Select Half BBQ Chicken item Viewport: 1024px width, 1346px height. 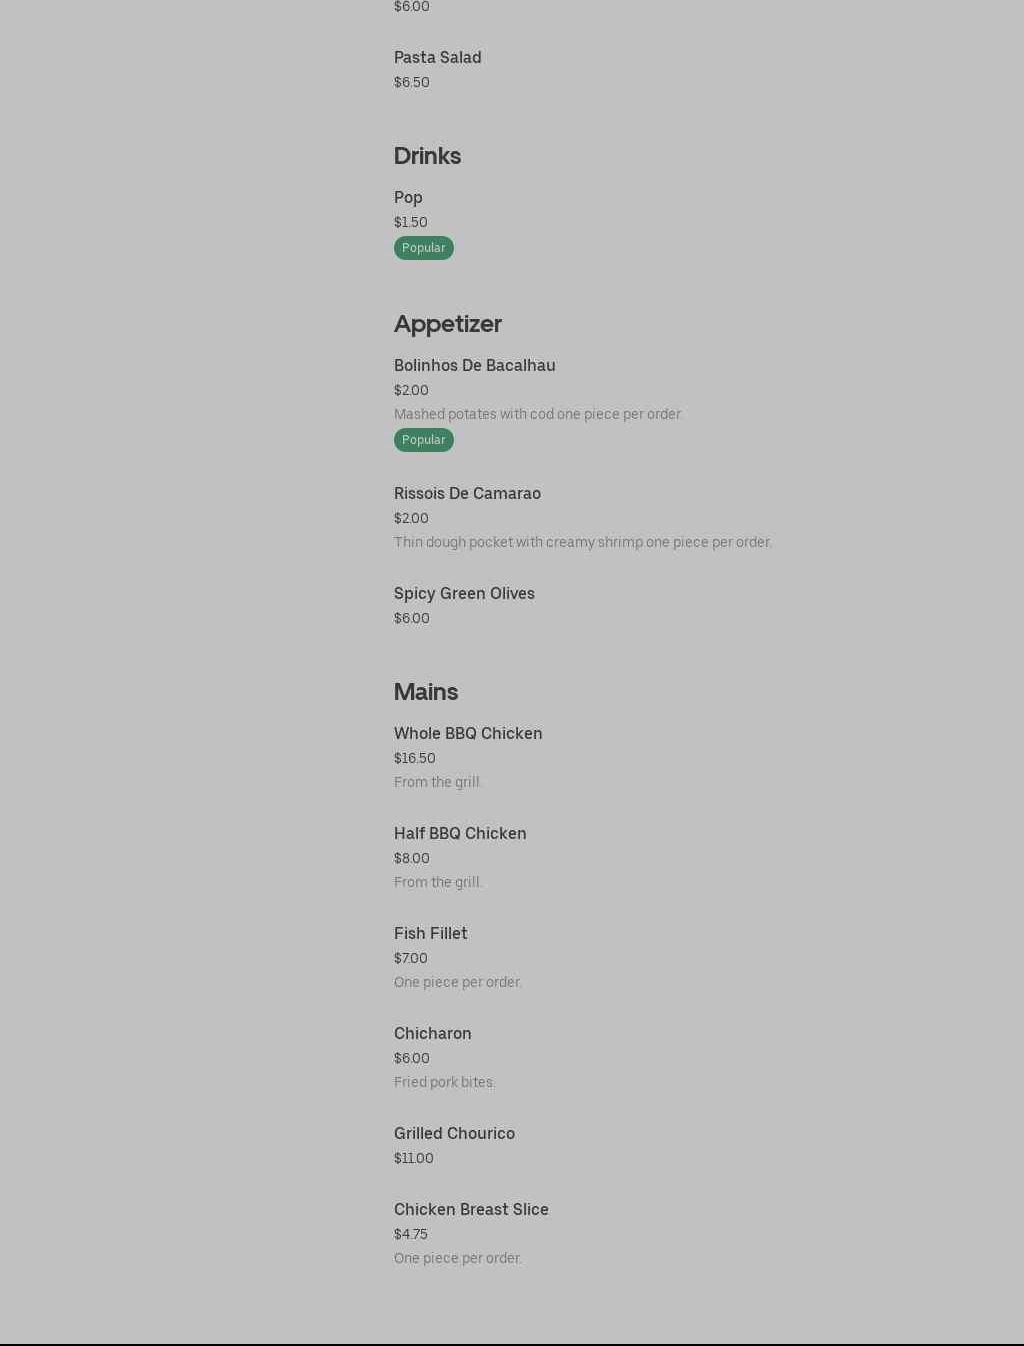pos(460,834)
